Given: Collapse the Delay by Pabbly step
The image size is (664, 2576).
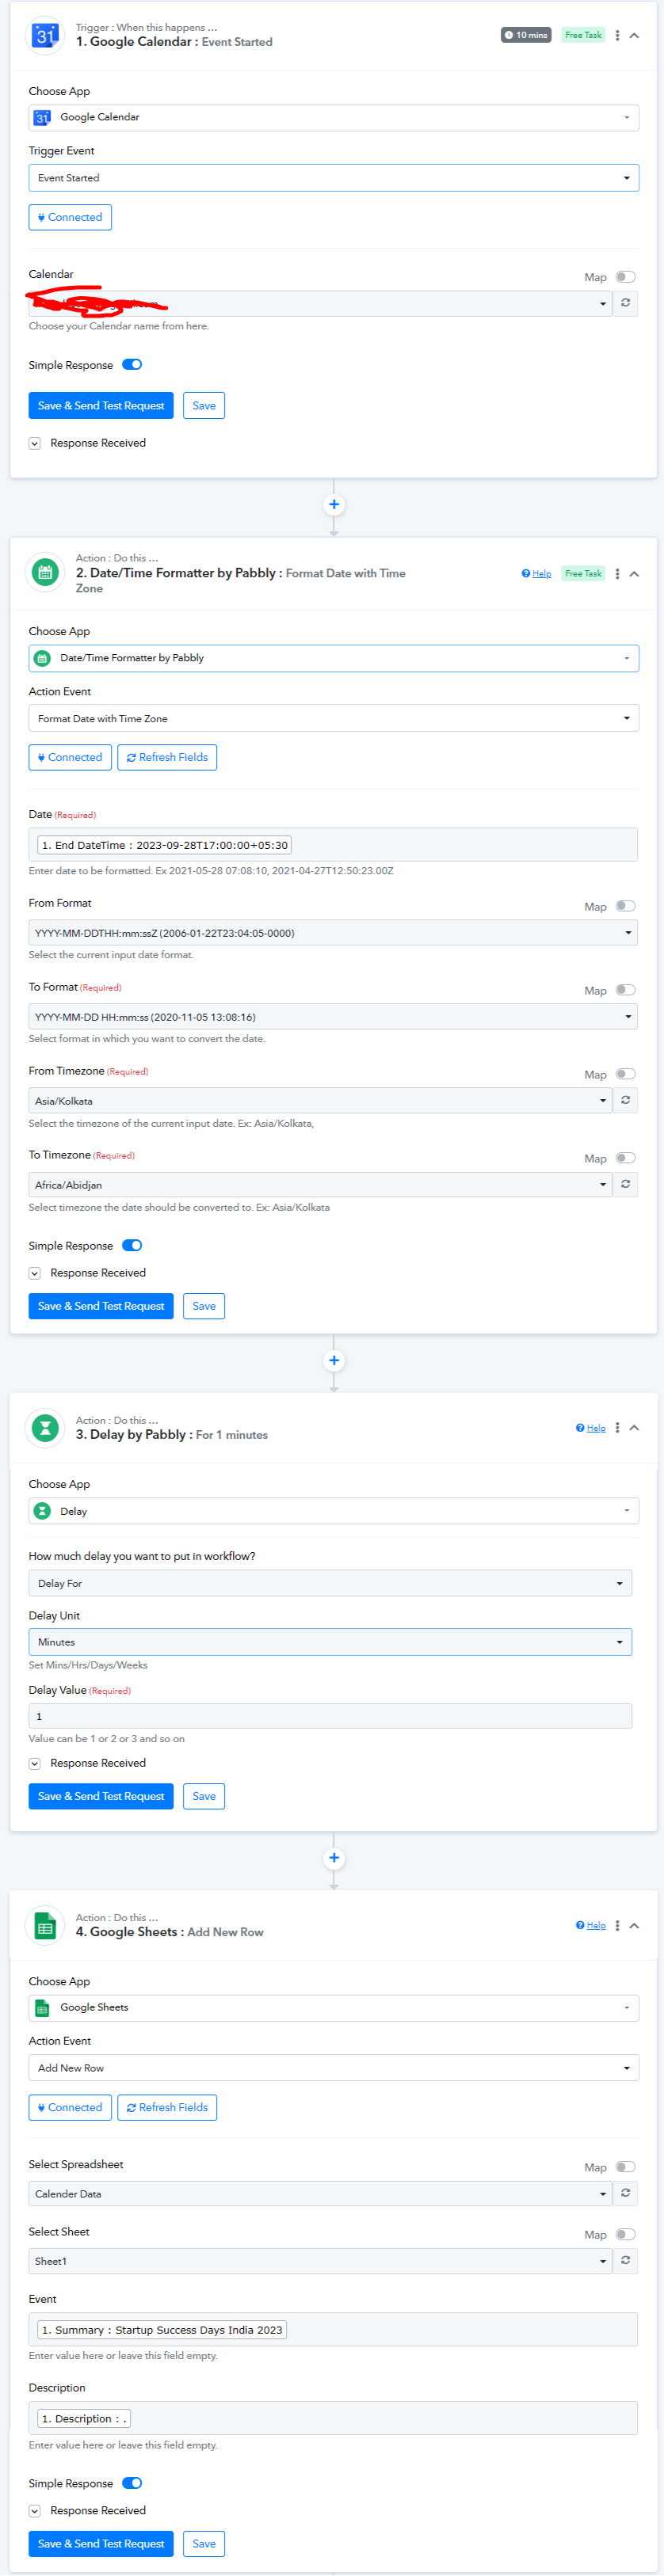Looking at the screenshot, I should pos(634,1428).
